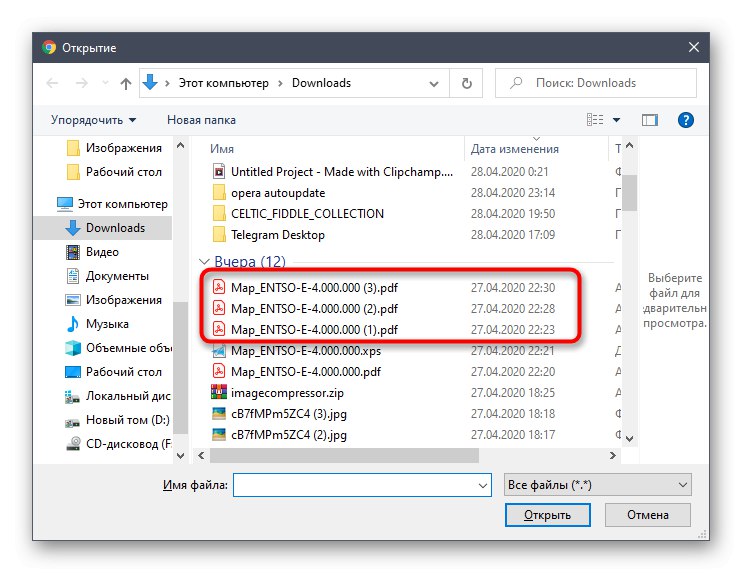Select 'Этот компьютер' in navigation tree

click(x=113, y=204)
